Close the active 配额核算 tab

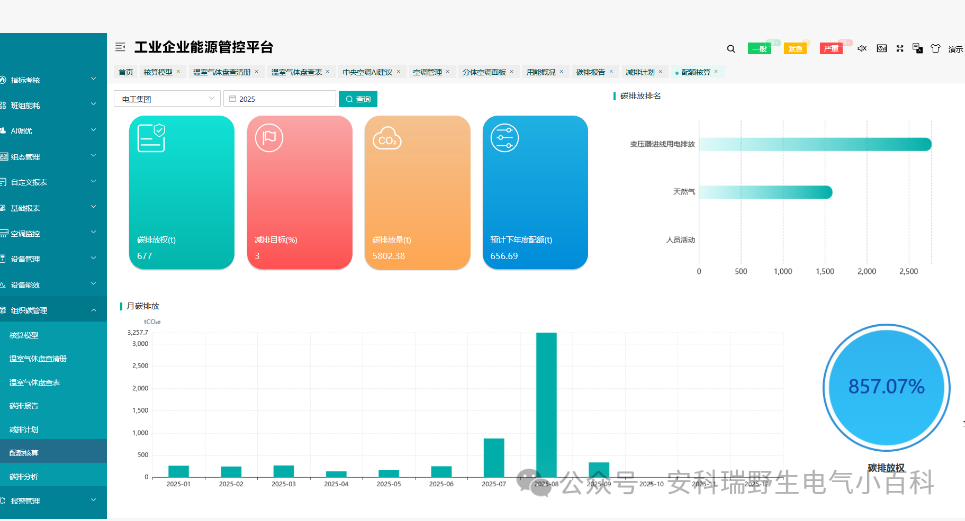point(716,71)
